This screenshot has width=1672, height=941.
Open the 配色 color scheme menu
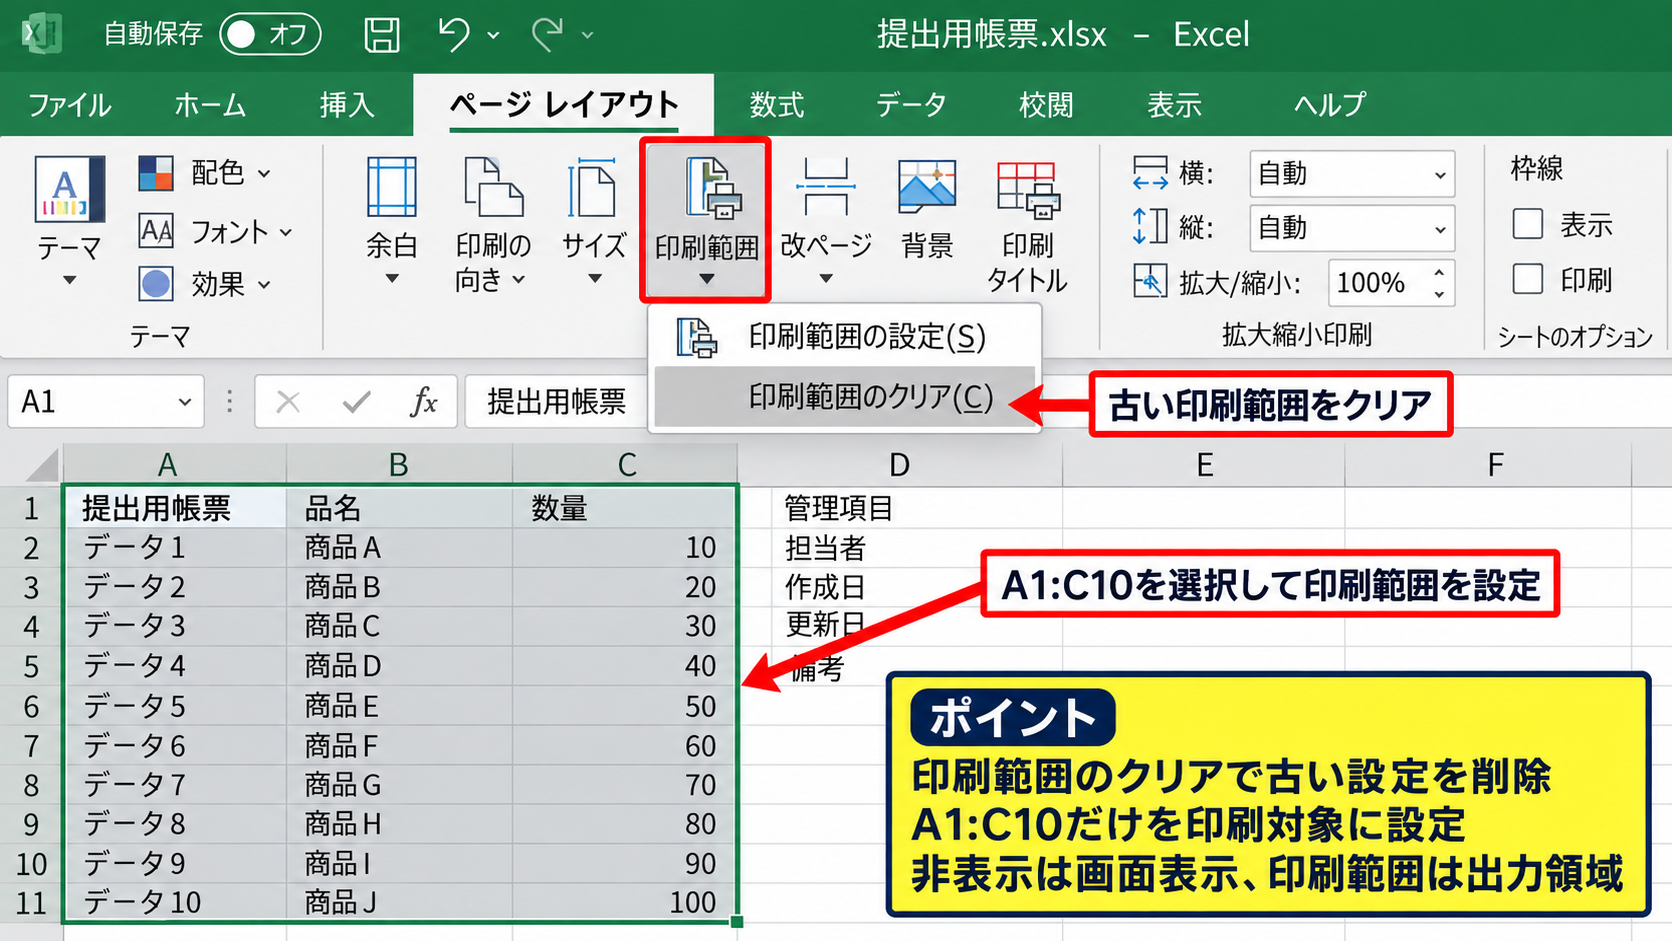[x=205, y=173]
